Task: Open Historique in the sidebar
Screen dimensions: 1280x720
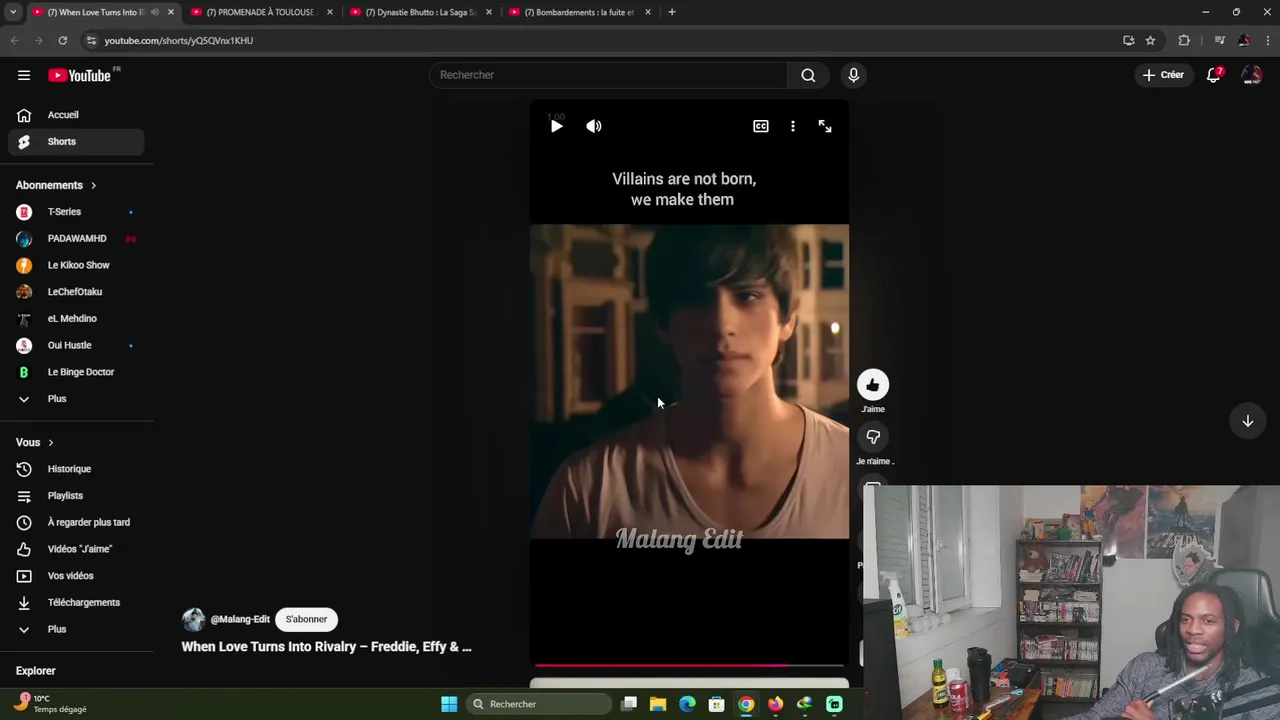Action: coord(76,469)
